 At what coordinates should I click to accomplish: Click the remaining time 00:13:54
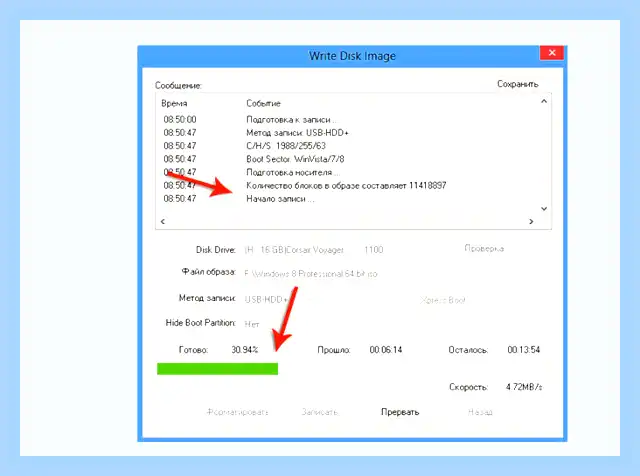click(524, 350)
